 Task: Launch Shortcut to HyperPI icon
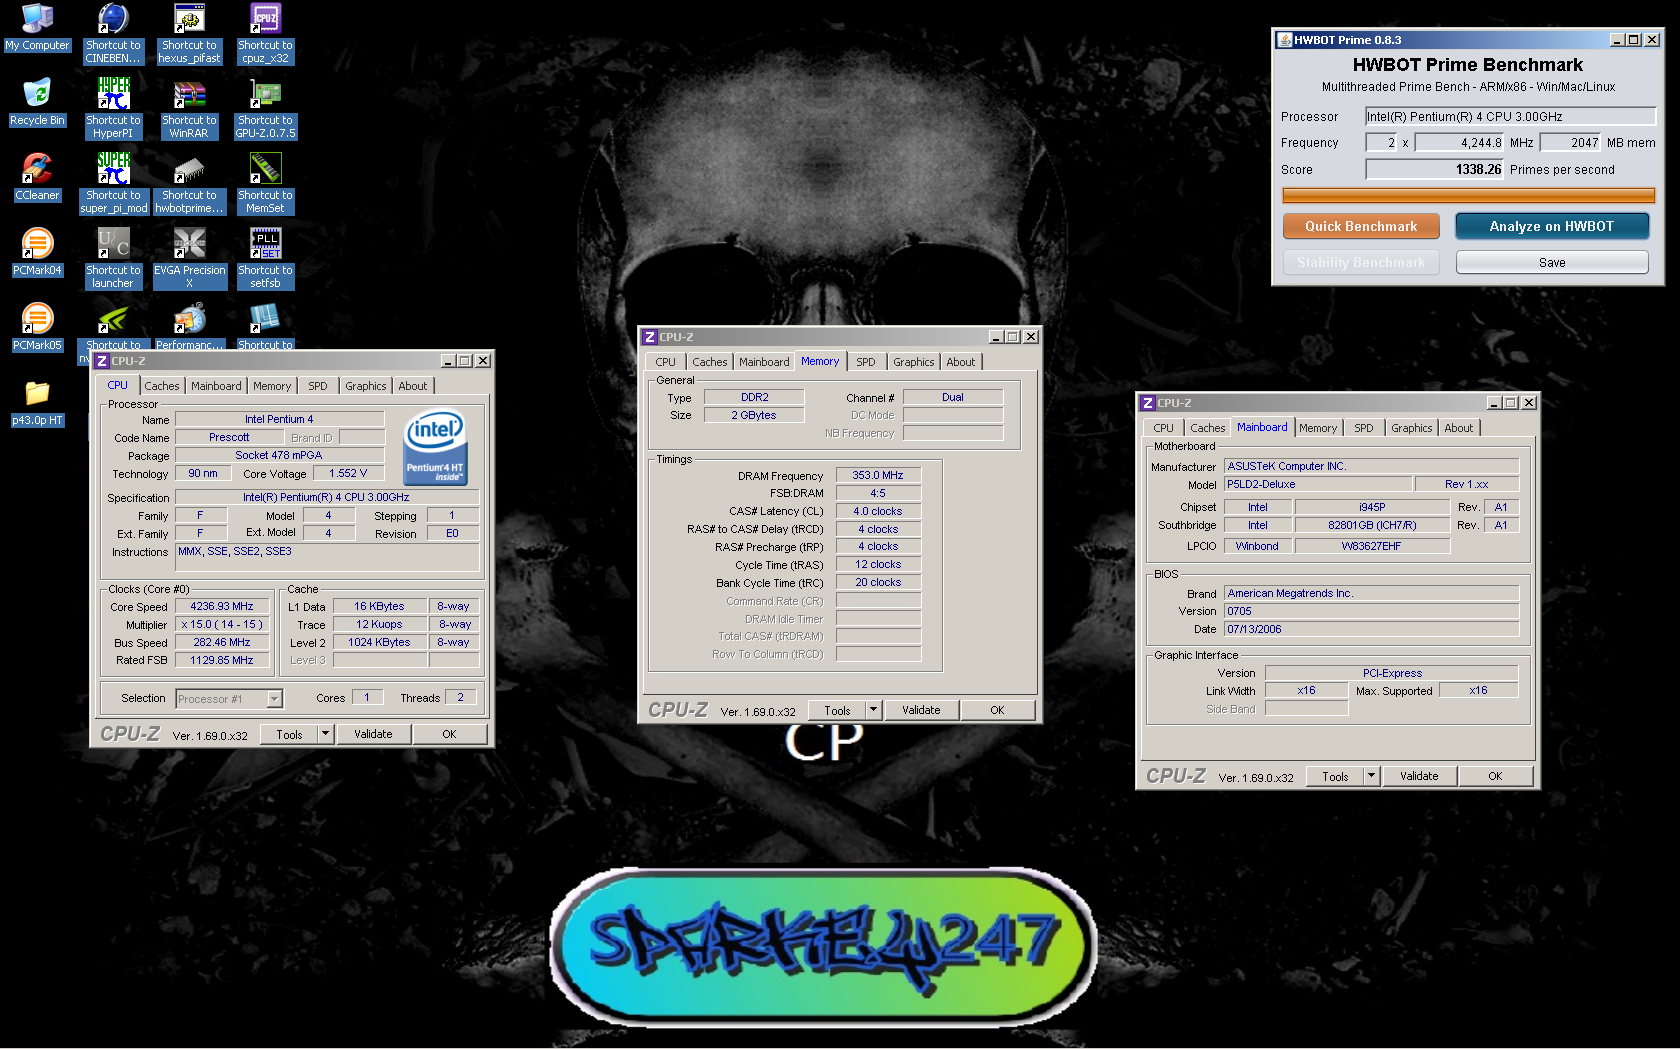pos(113,108)
